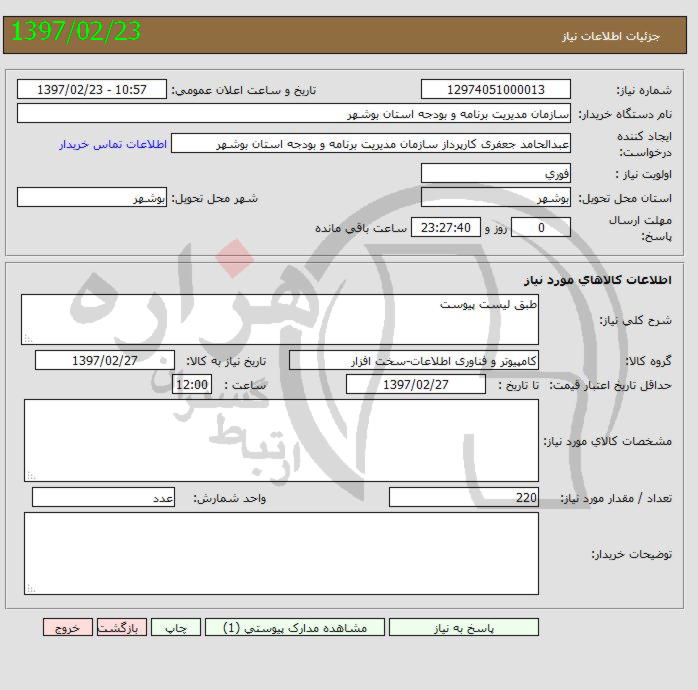Click the پاسخ به نیاز button

point(463,627)
